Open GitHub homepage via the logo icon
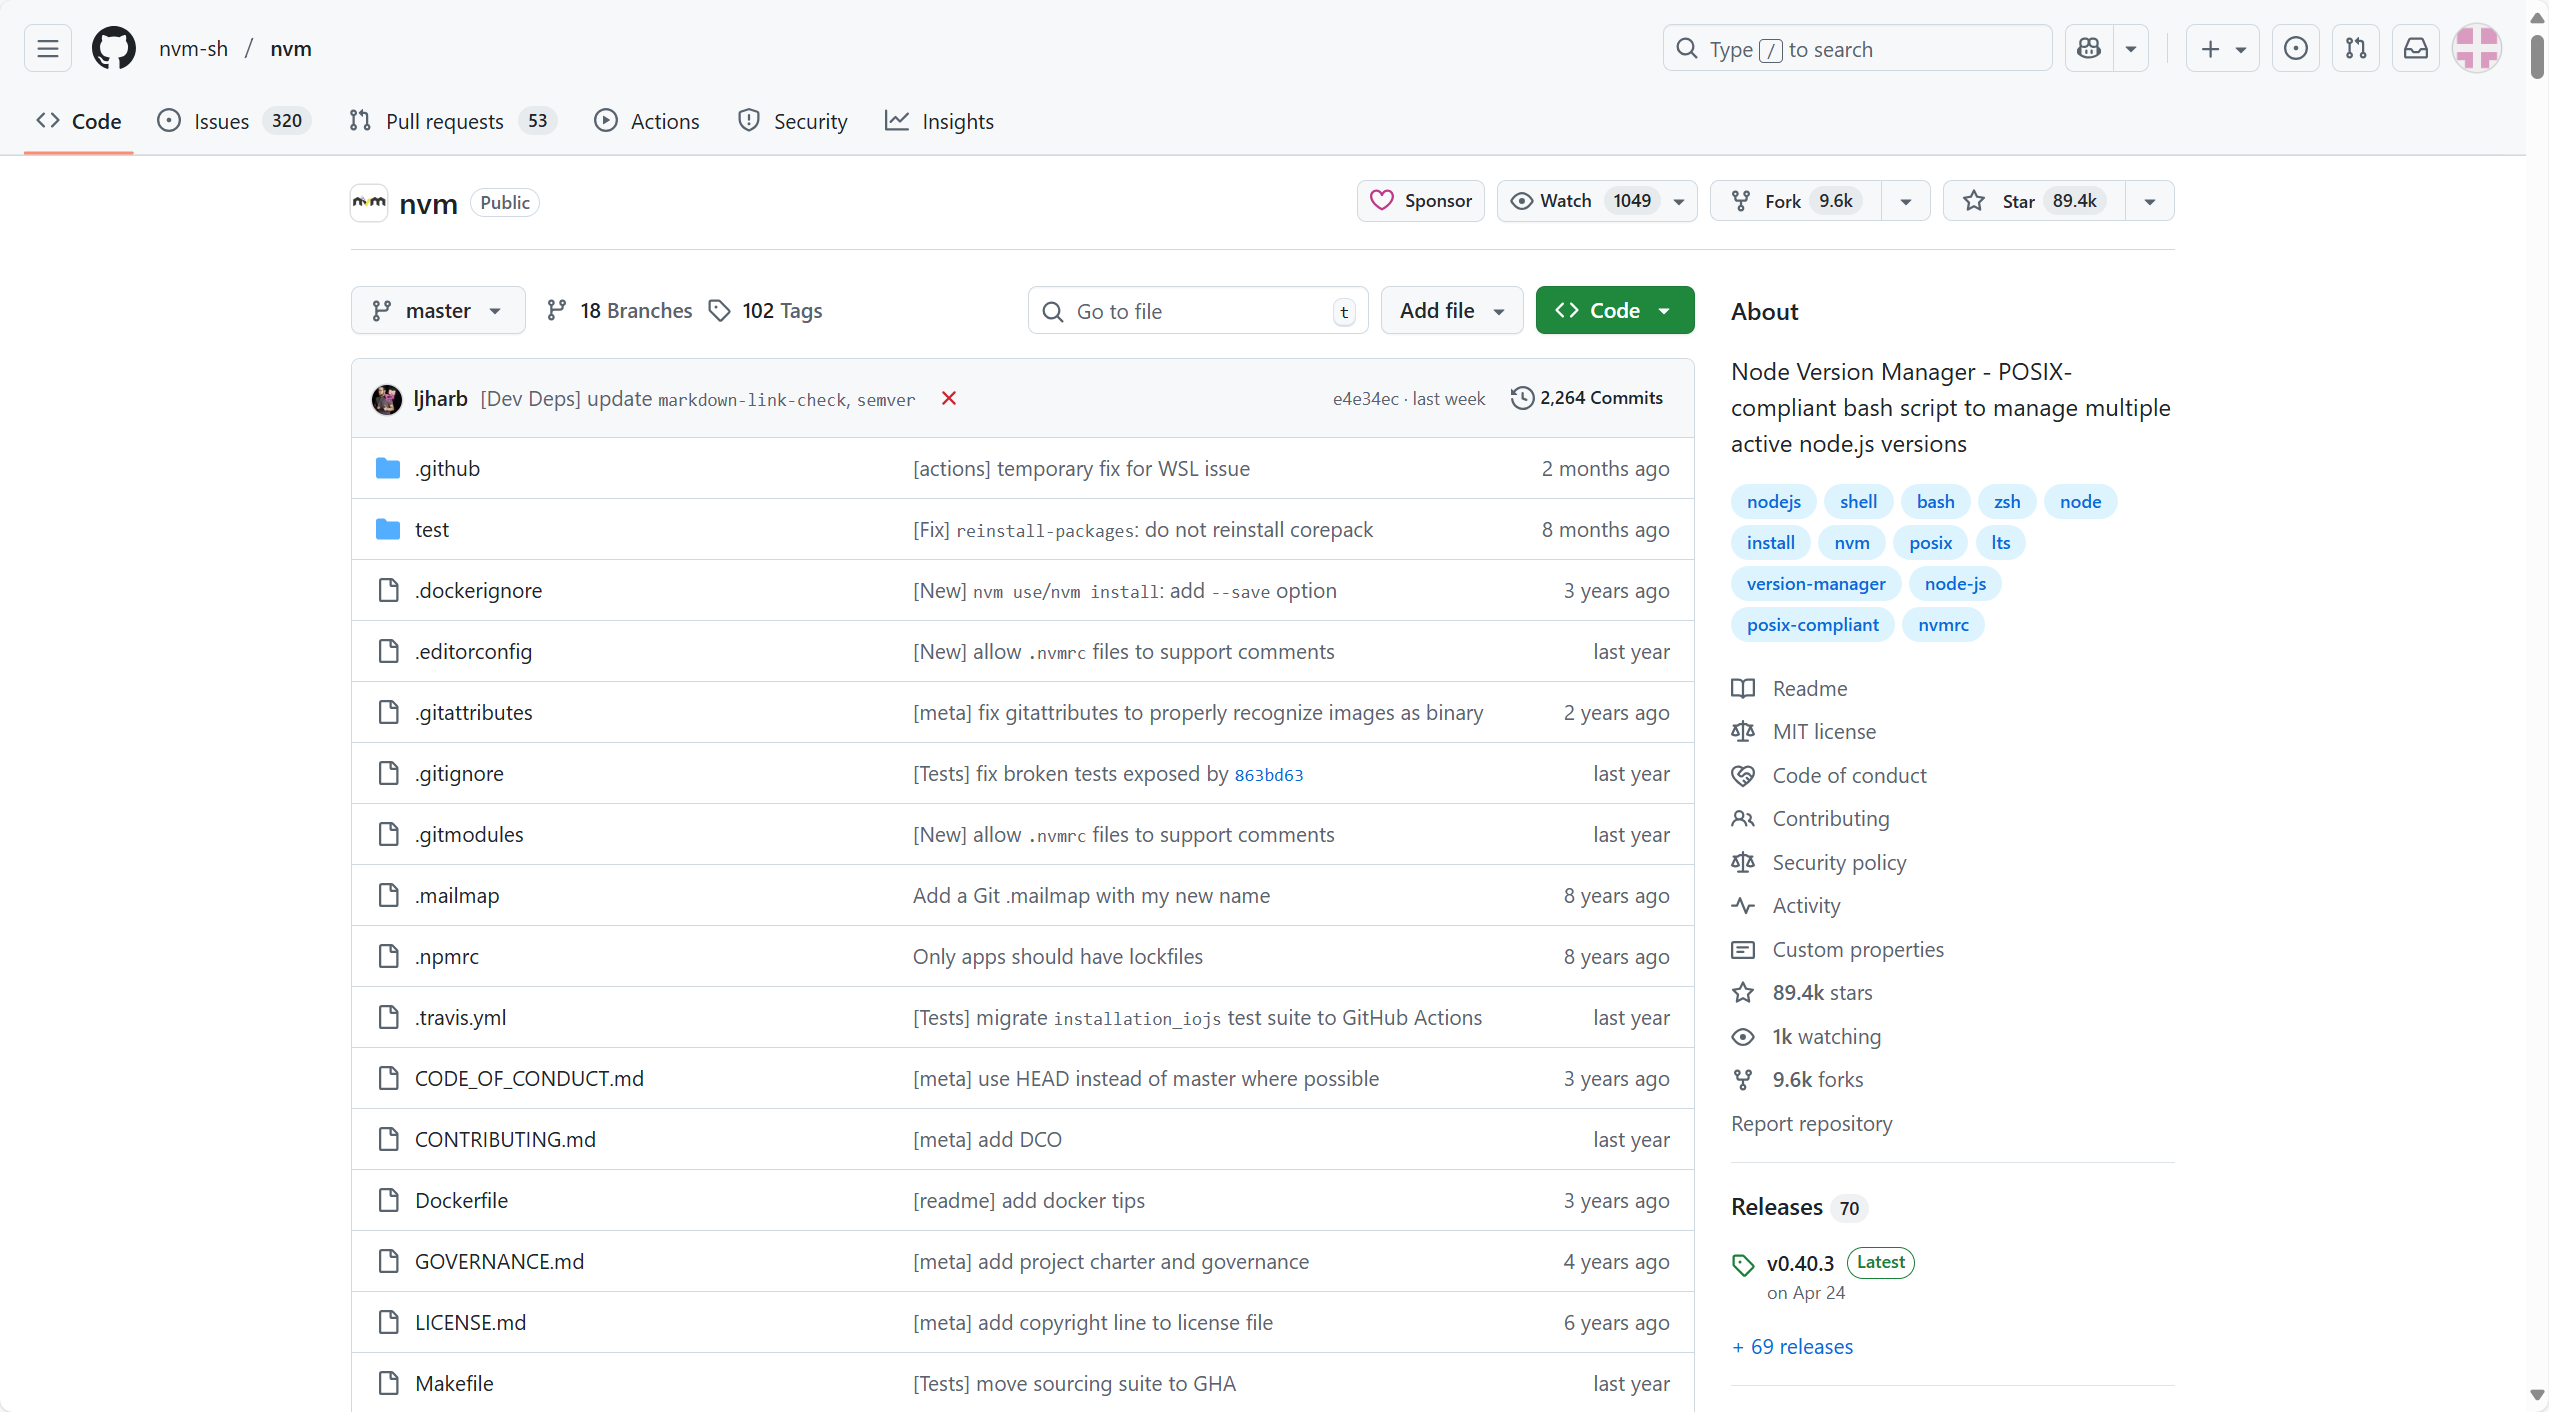 click(x=113, y=47)
